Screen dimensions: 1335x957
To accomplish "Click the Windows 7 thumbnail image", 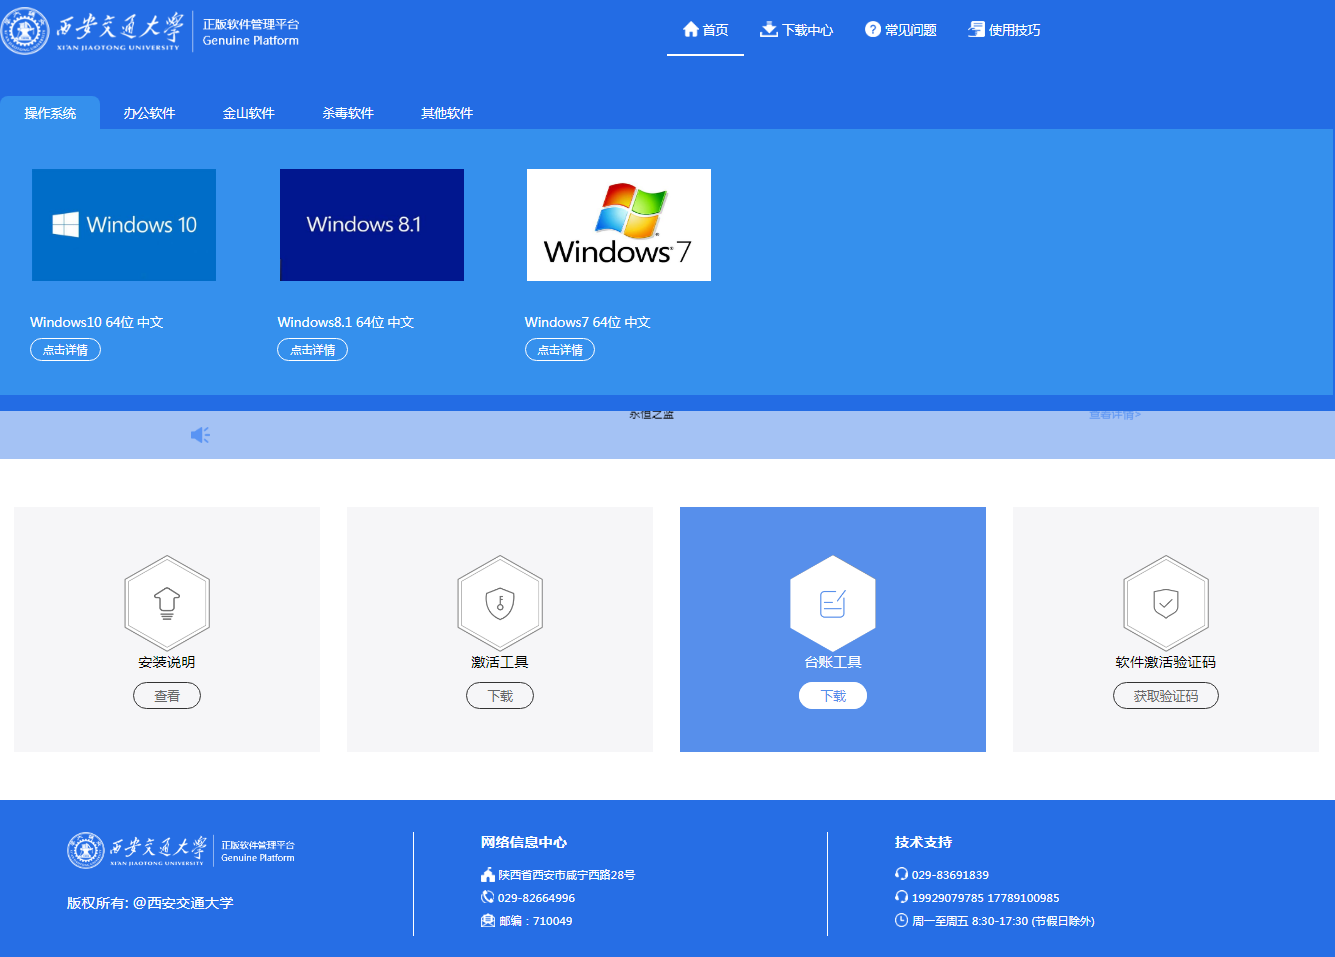I will (x=619, y=225).
